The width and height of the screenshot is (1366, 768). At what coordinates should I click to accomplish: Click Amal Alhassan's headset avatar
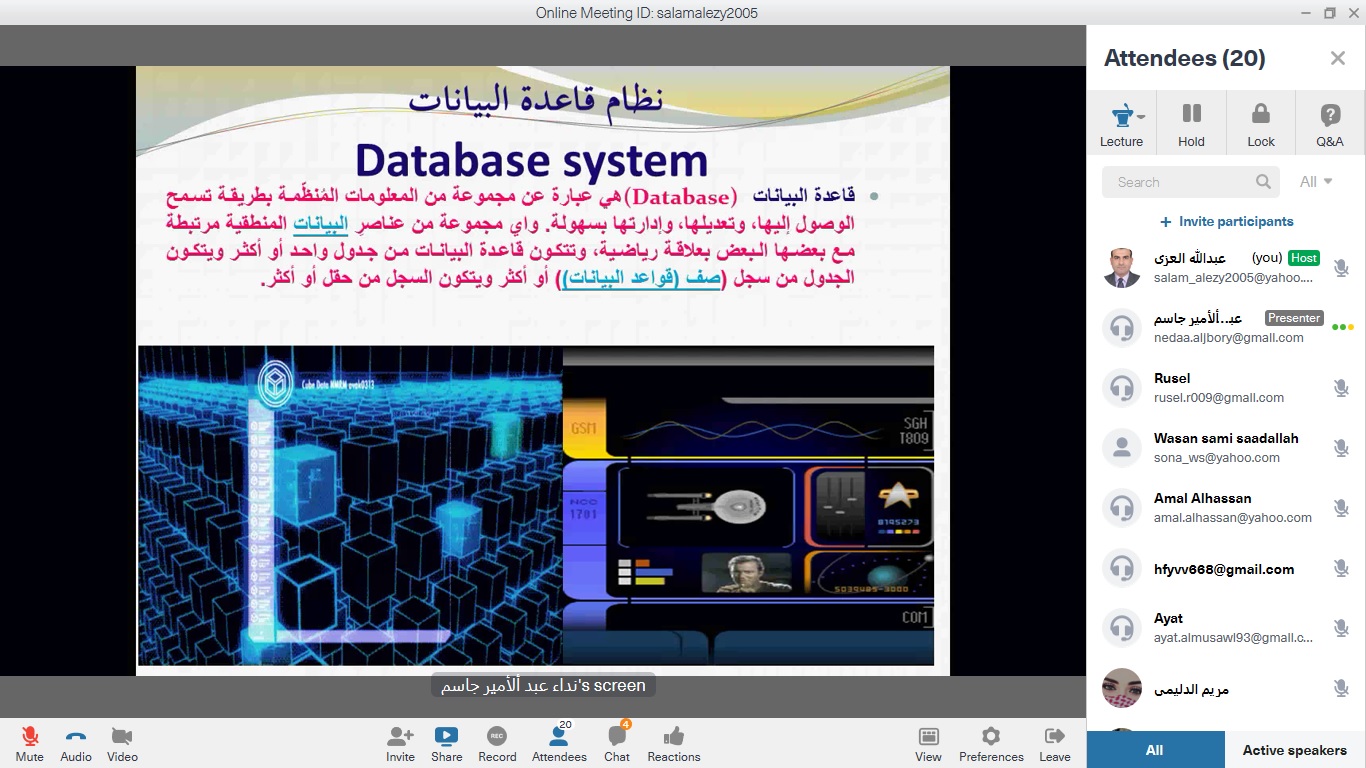(1122, 508)
